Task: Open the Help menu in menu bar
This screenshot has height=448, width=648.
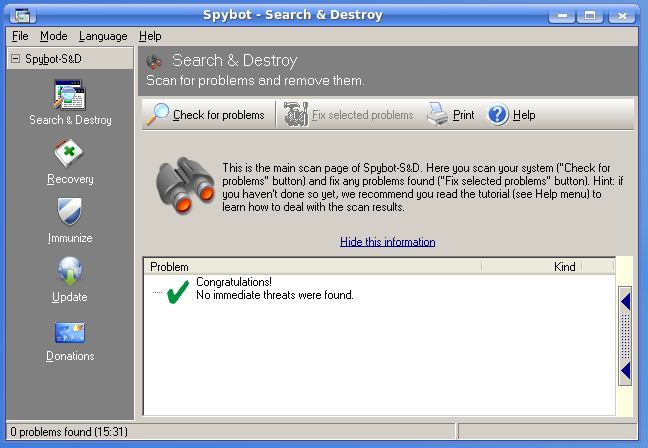Action: (150, 36)
